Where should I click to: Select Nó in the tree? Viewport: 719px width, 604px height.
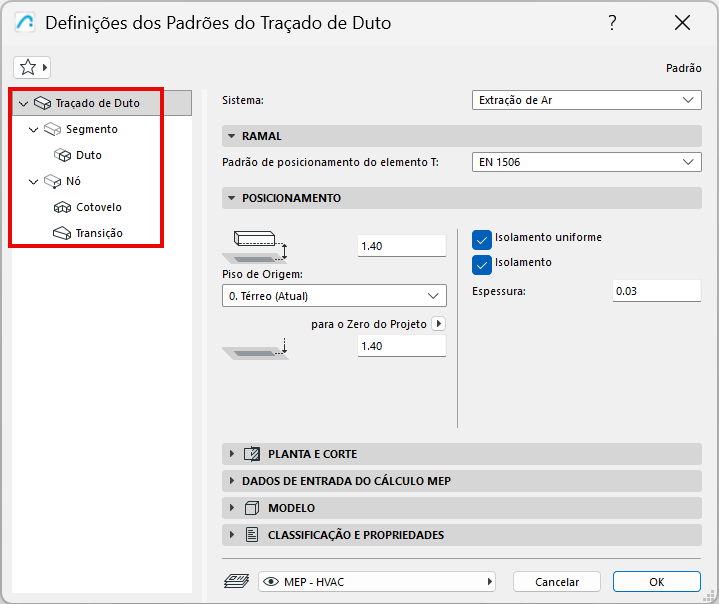[73, 181]
